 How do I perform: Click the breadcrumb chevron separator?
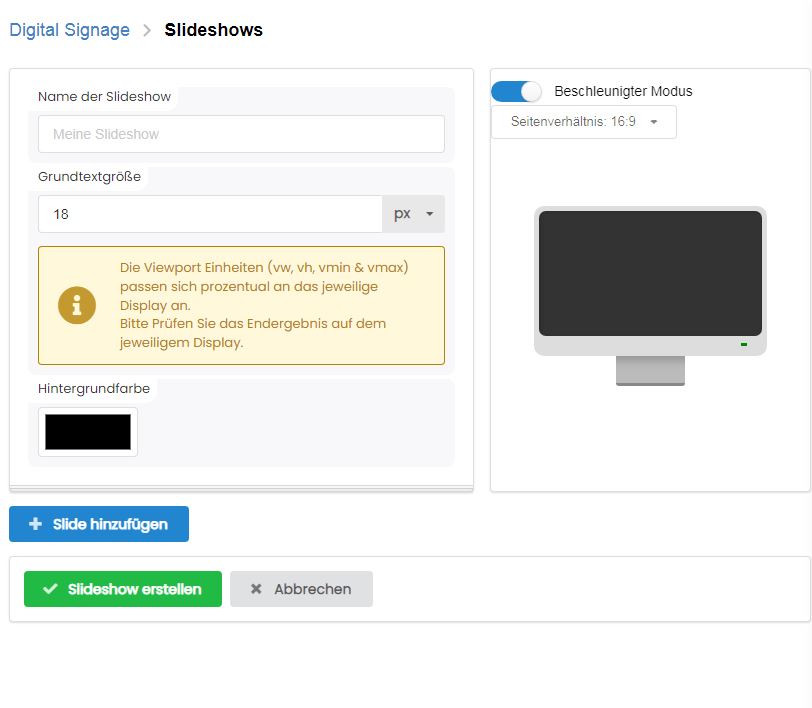tap(147, 30)
